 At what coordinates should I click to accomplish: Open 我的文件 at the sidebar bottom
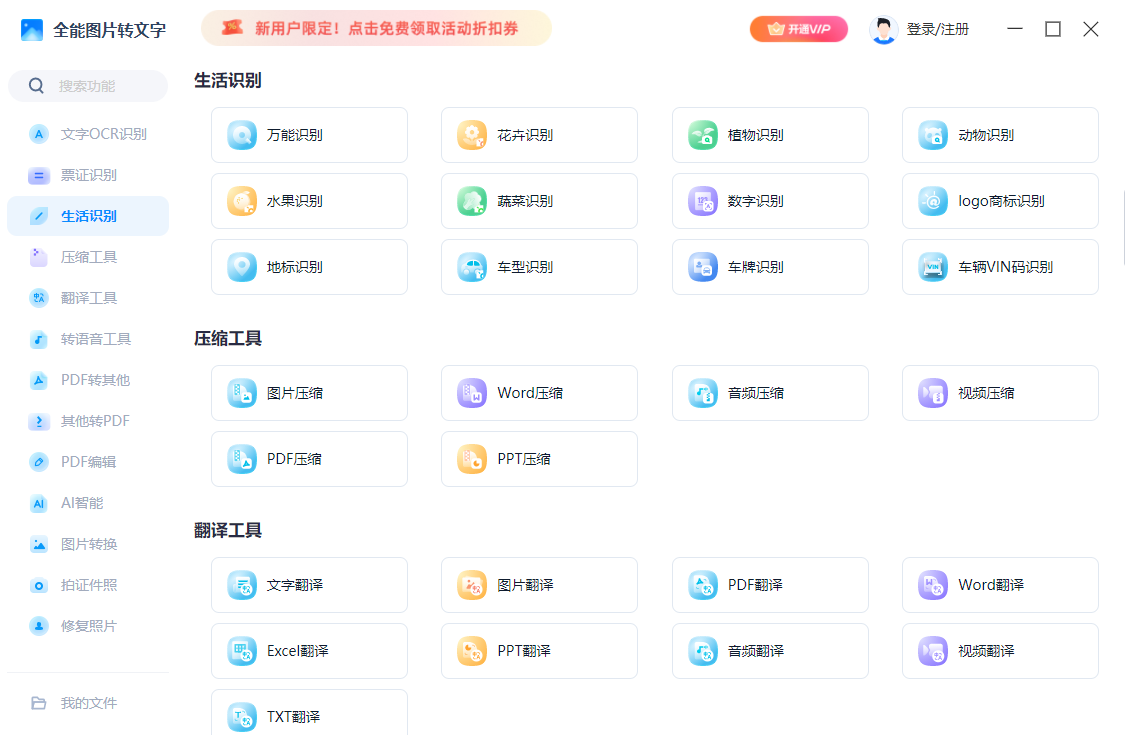[88, 703]
